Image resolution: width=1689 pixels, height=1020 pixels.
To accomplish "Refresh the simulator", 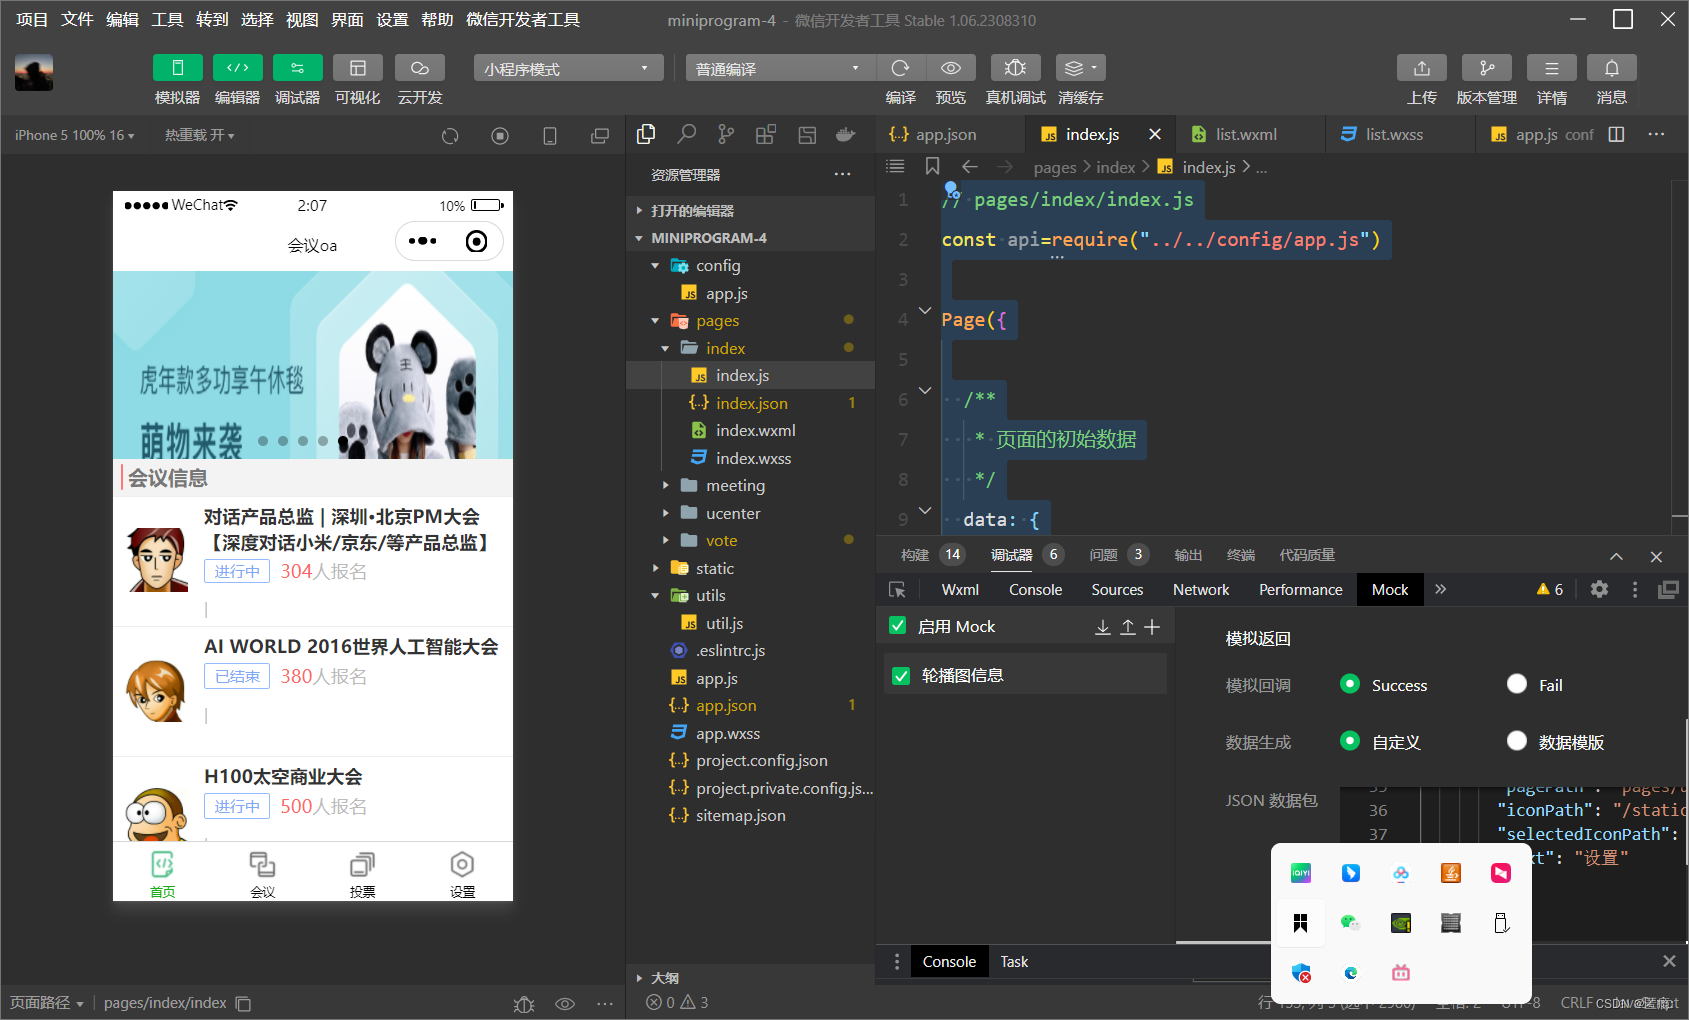I will pos(450,136).
